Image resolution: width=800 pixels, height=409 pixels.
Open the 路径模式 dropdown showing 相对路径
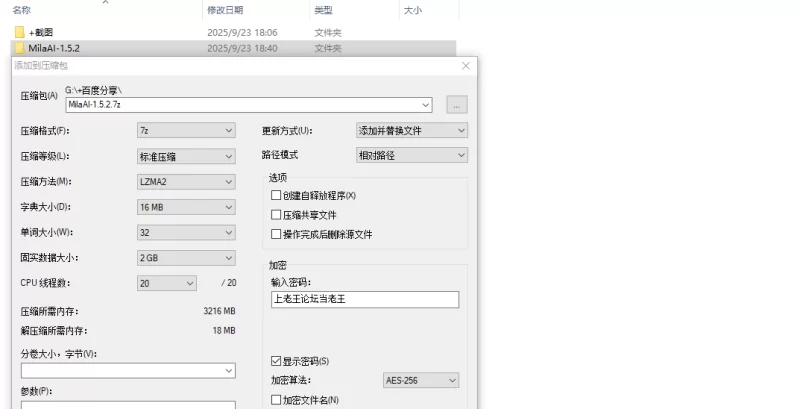click(x=412, y=155)
